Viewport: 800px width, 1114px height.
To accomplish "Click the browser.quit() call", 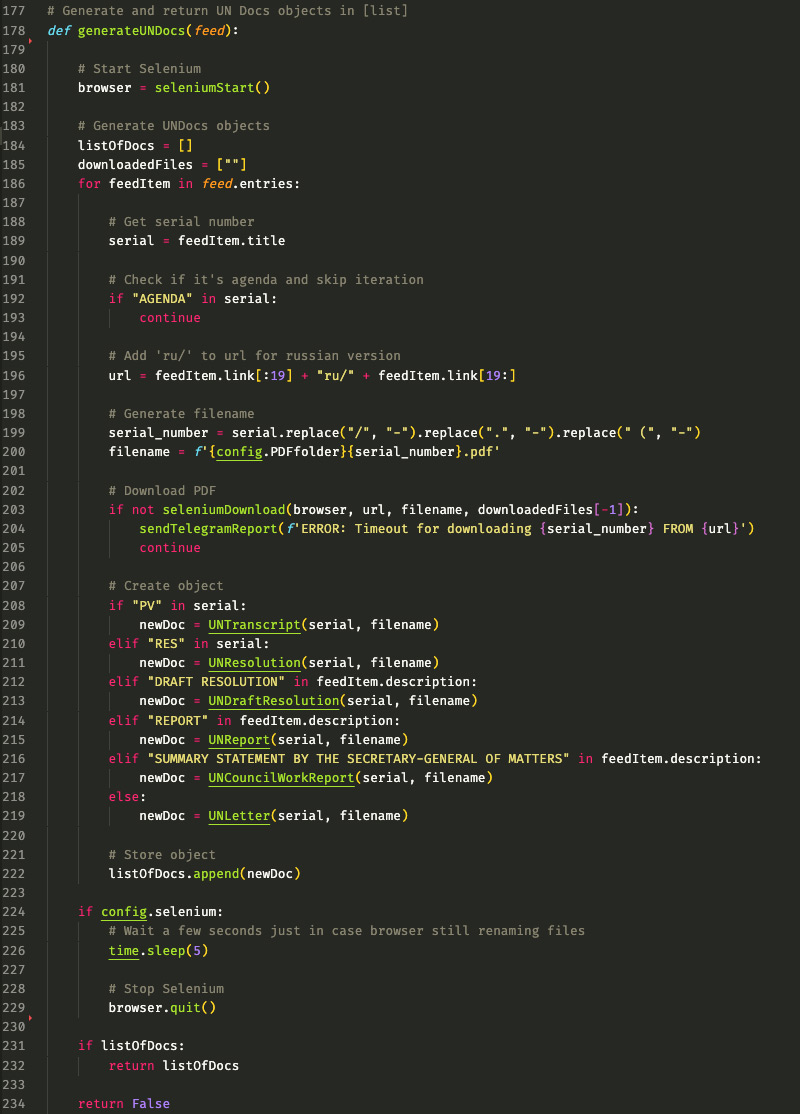I will [x=162, y=1007].
